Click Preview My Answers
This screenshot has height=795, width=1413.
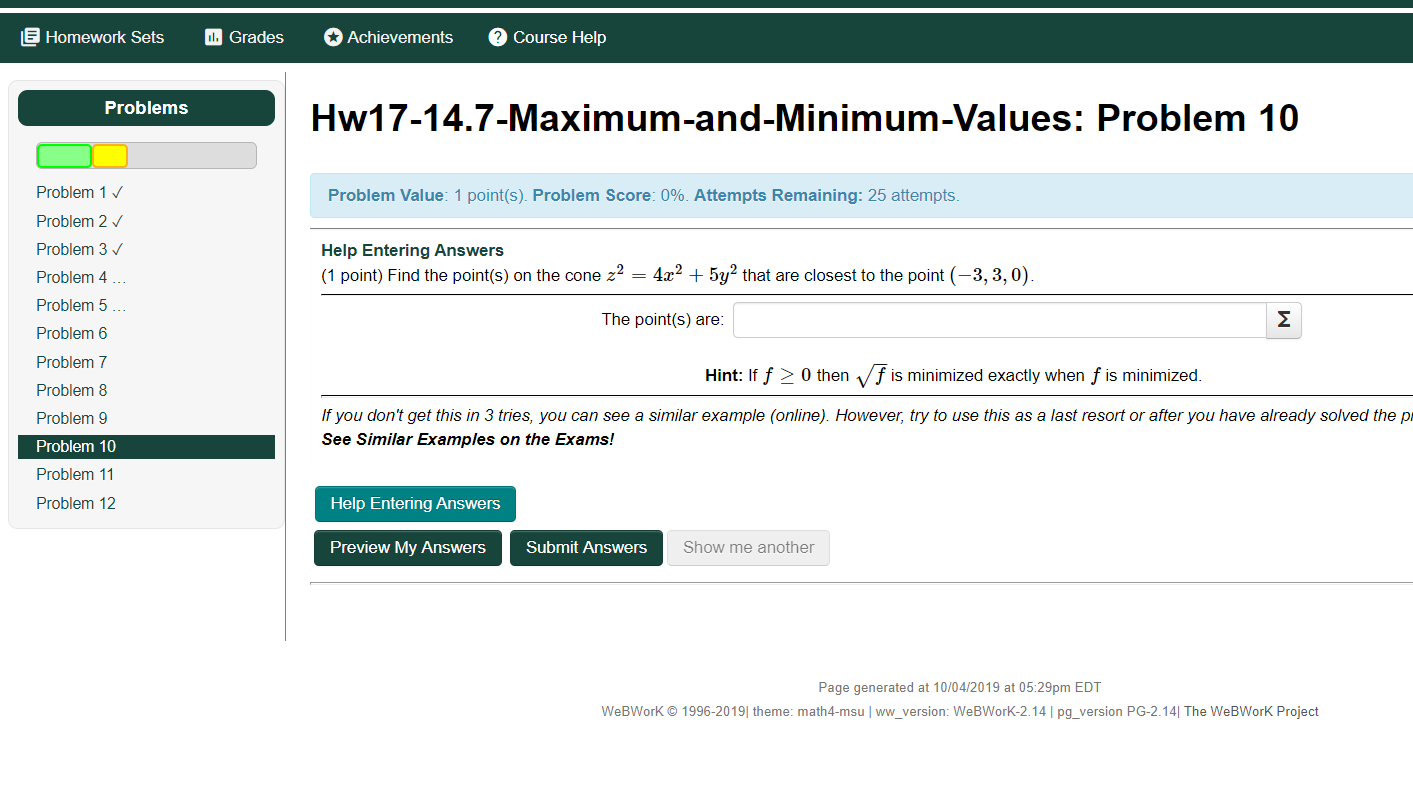point(408,548)
